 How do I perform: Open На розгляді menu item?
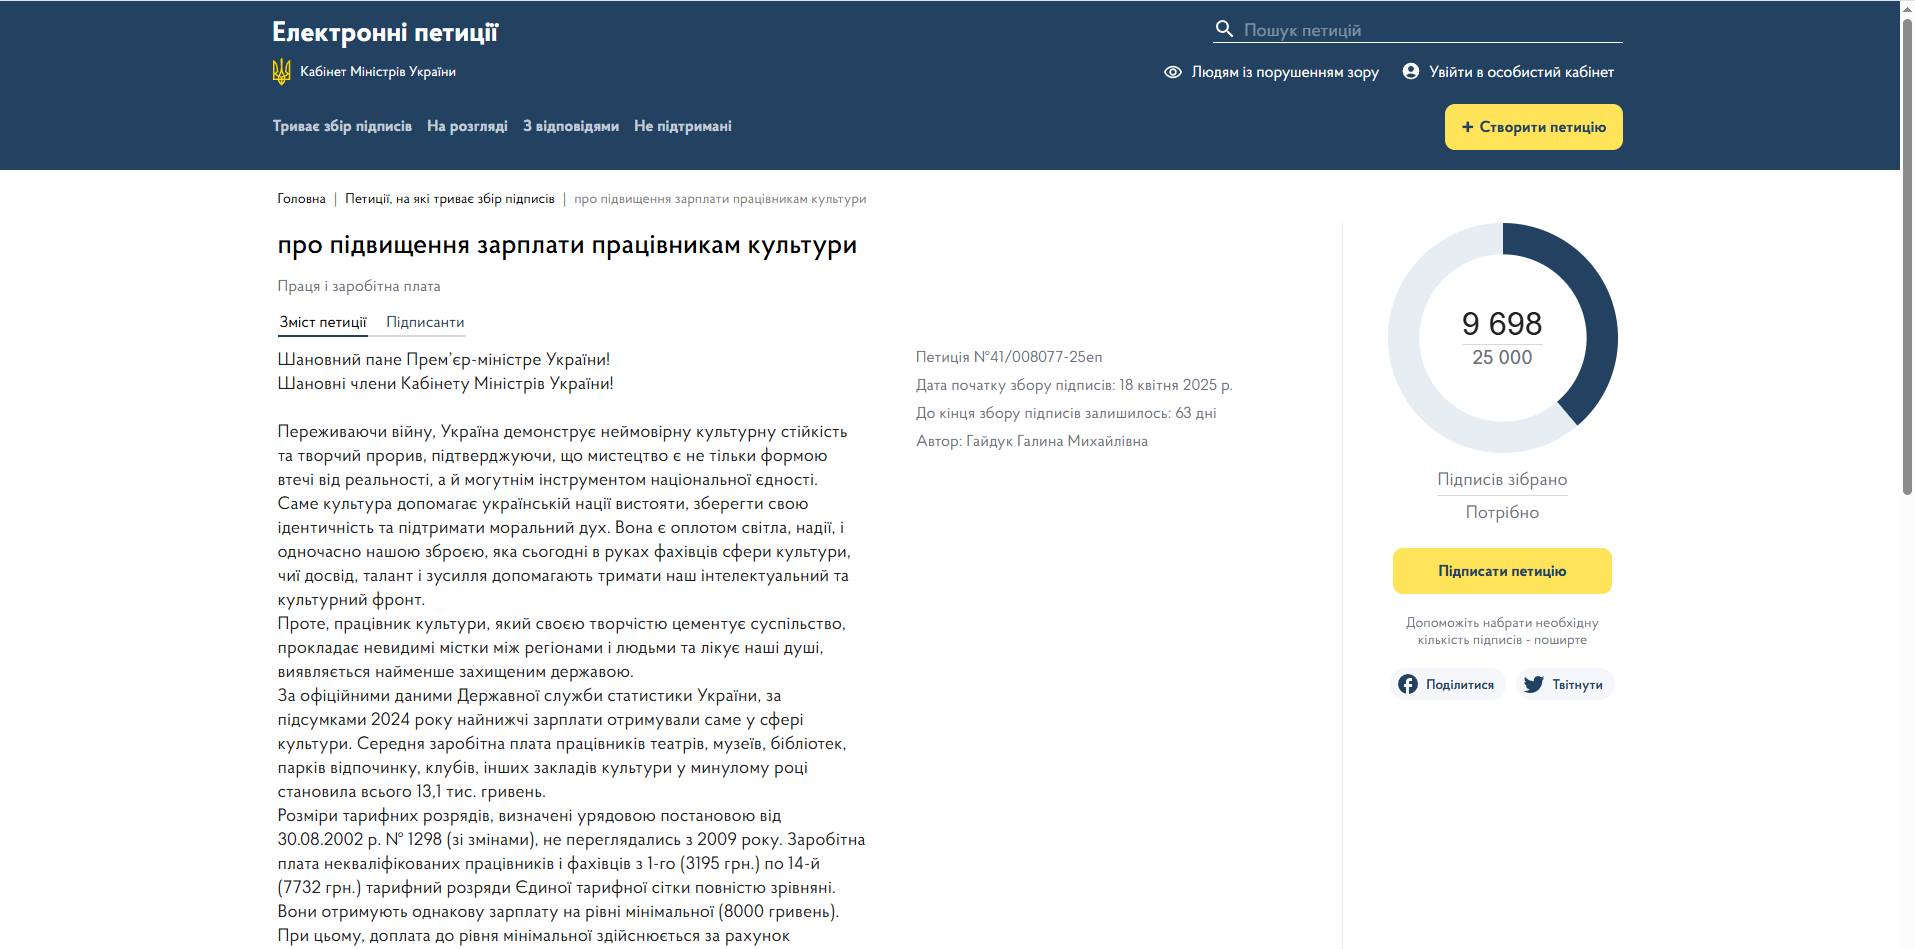(467, 126)
